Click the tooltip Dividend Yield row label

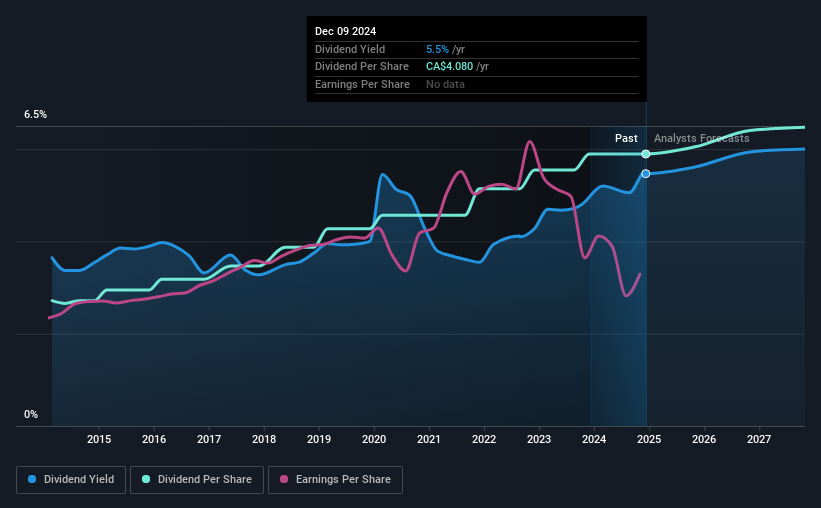[x=350, y=49]
